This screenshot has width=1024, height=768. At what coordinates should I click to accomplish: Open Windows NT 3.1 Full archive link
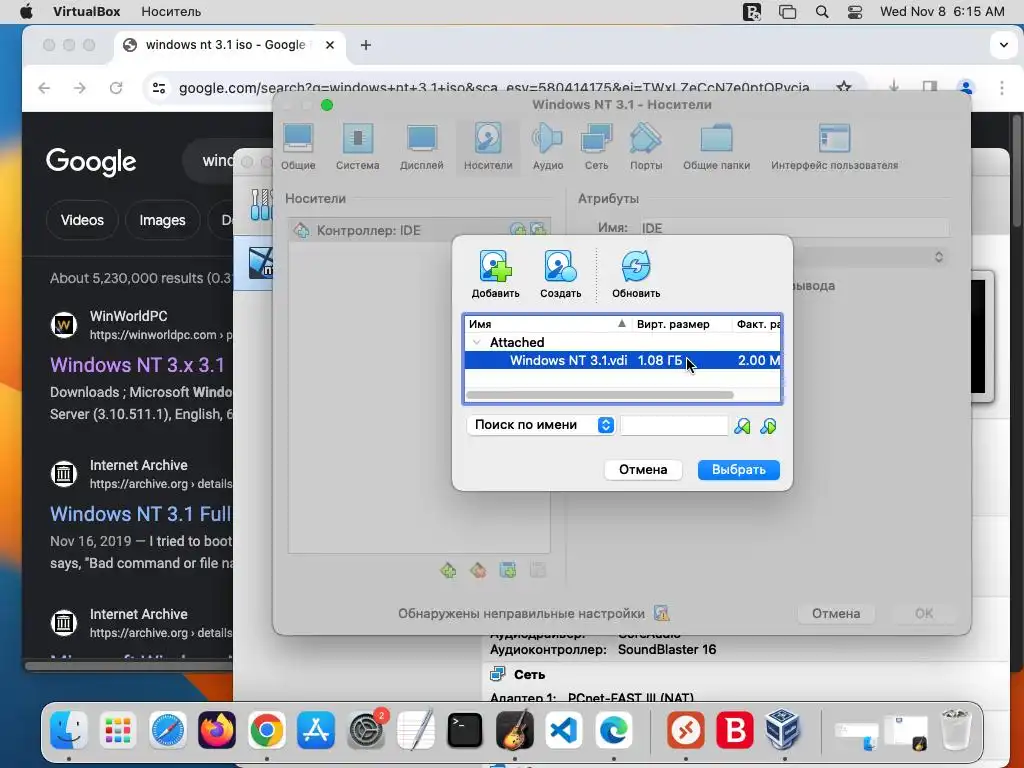[141, 513]
